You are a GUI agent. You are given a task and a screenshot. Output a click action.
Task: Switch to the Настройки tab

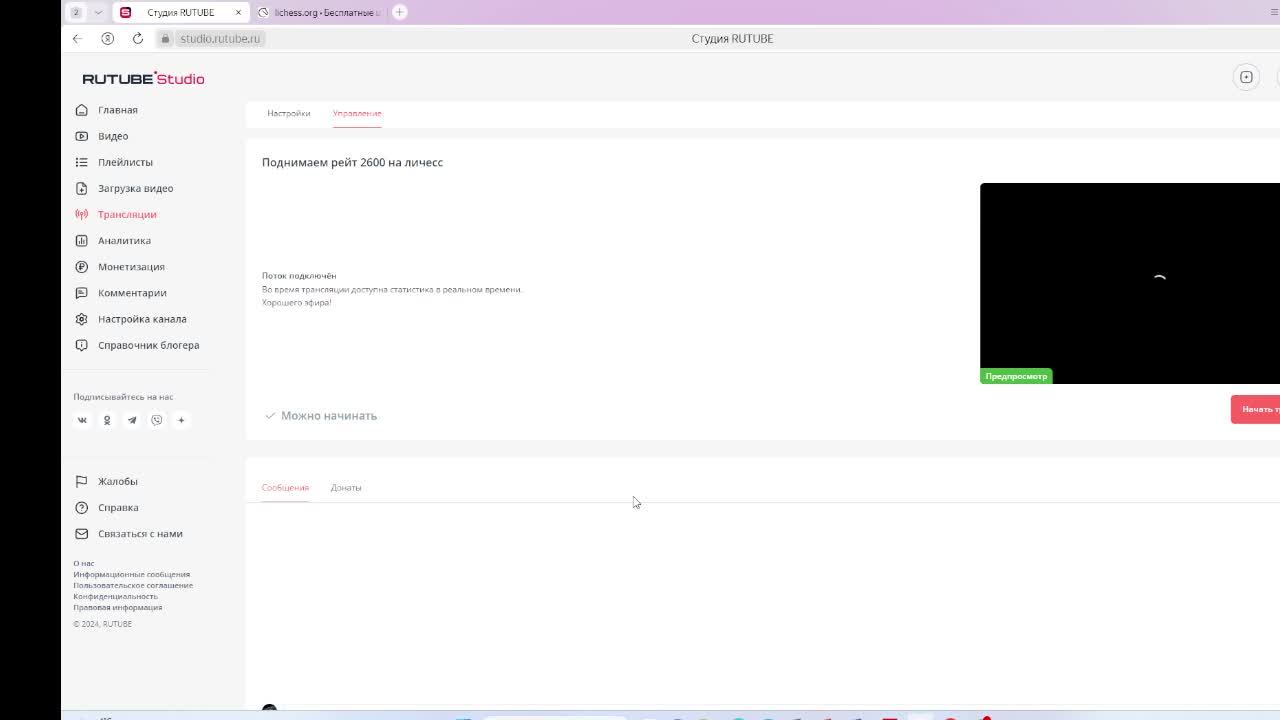click(289, 113)
